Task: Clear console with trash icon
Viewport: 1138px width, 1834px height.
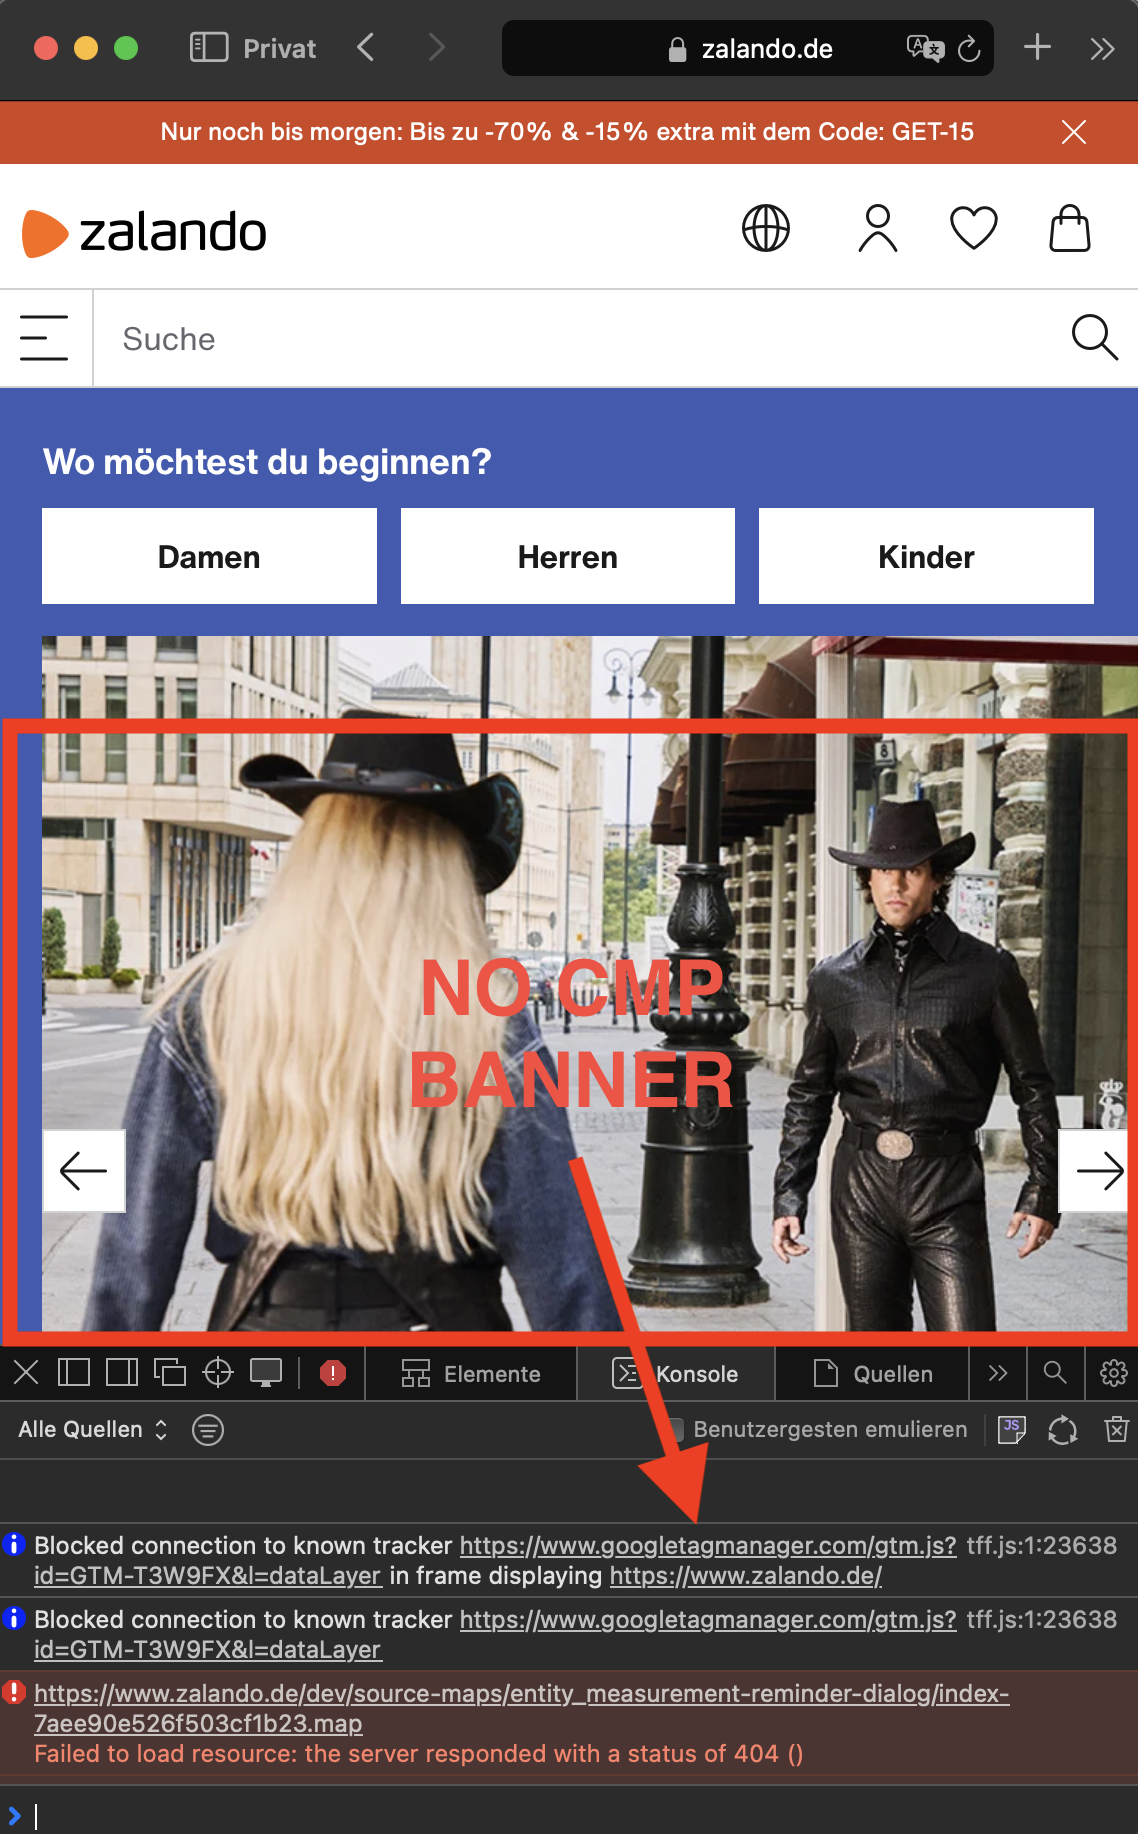Action: tap(1117, 1430)
